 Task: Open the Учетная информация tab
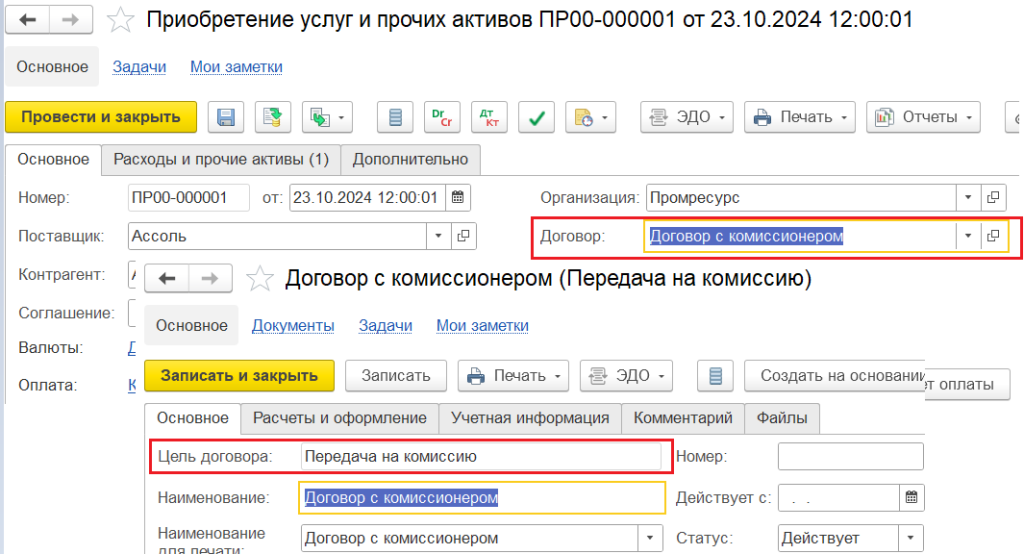(x=530, y=418)
